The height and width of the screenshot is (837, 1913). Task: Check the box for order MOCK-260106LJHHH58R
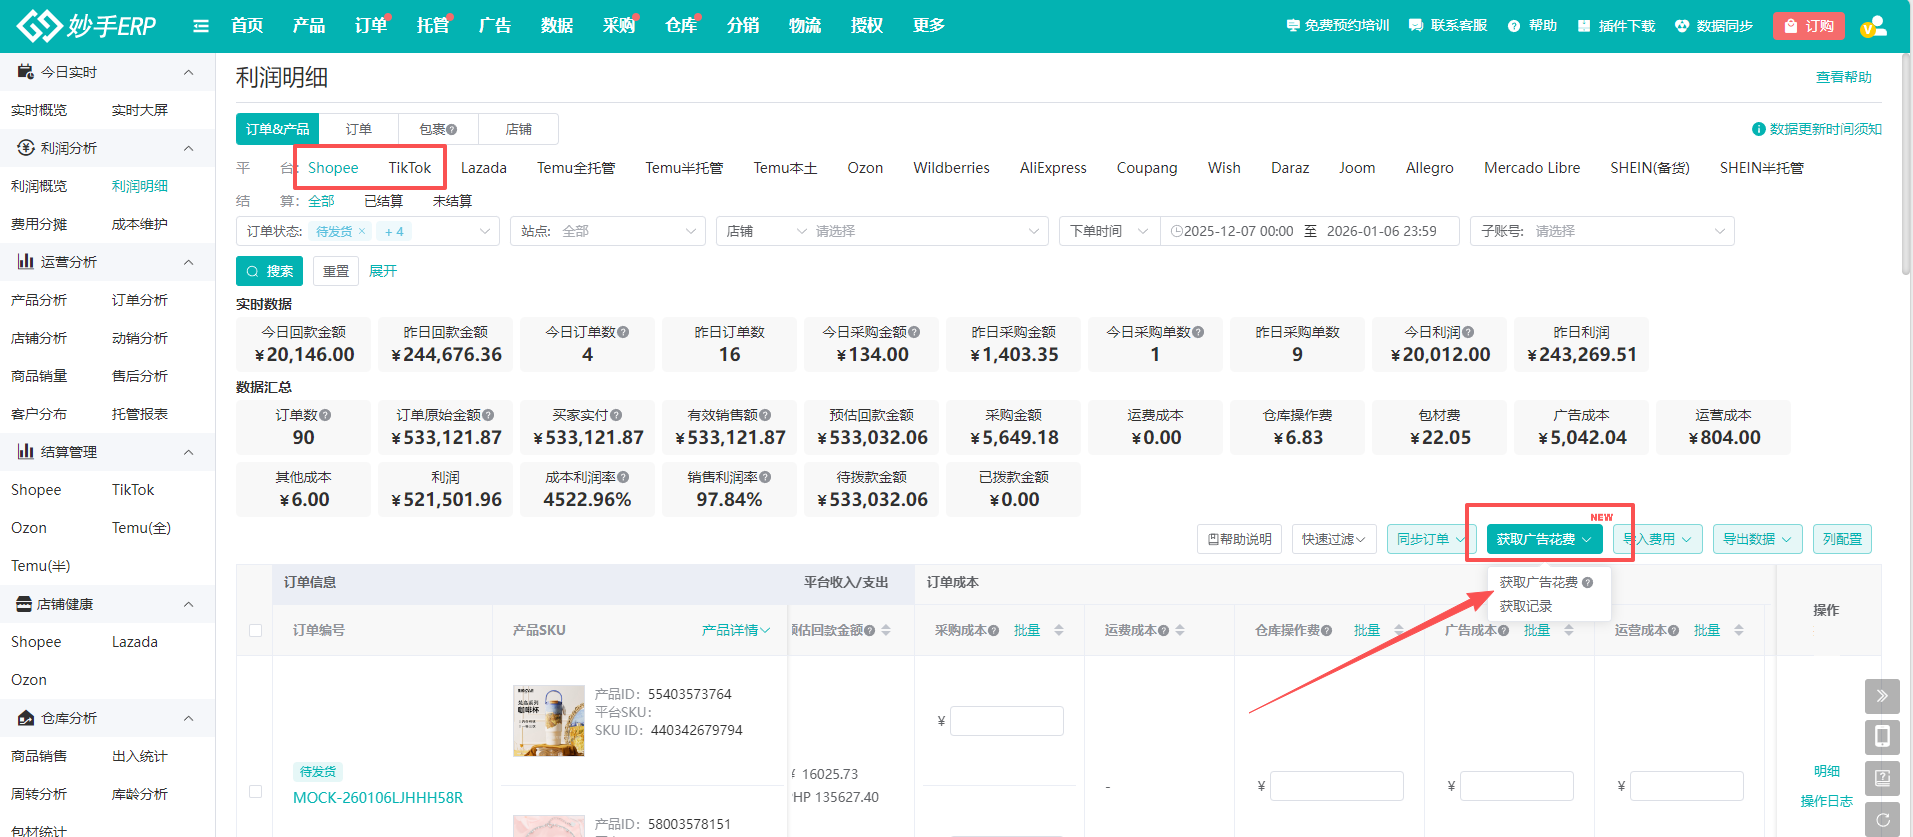click(x=255, y=791)
